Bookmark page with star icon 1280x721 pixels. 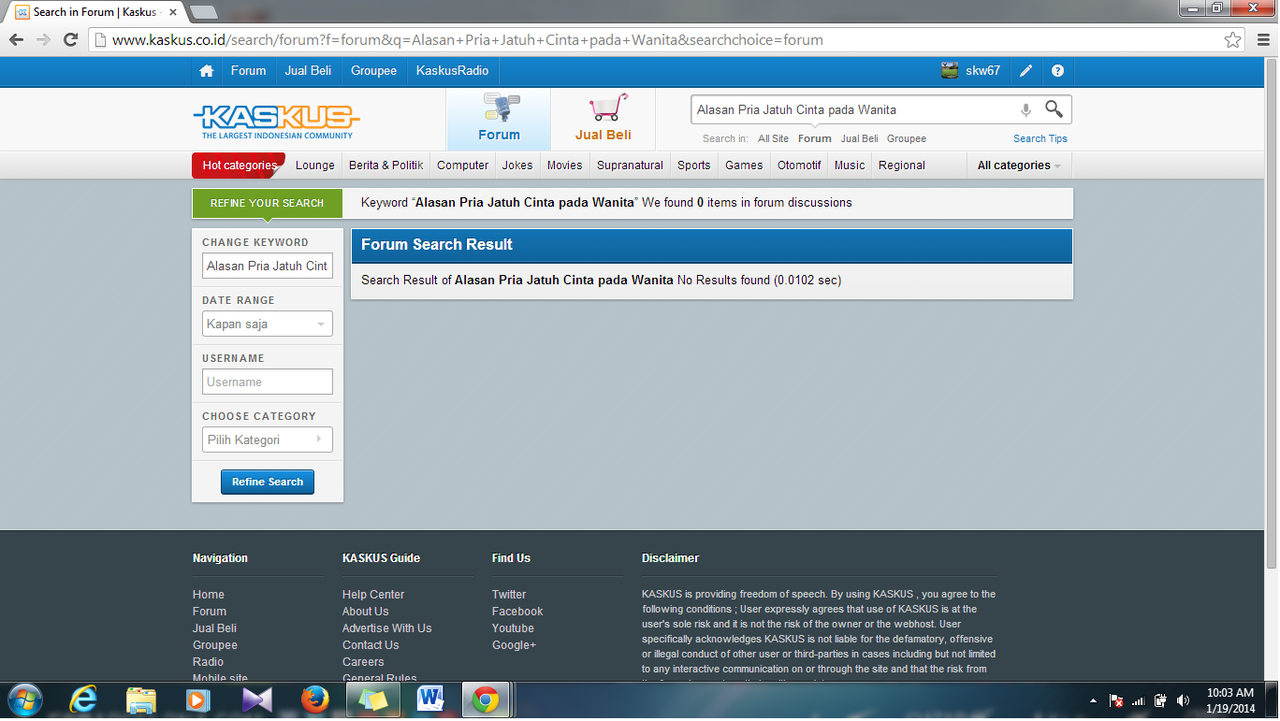click(1233, 40)
